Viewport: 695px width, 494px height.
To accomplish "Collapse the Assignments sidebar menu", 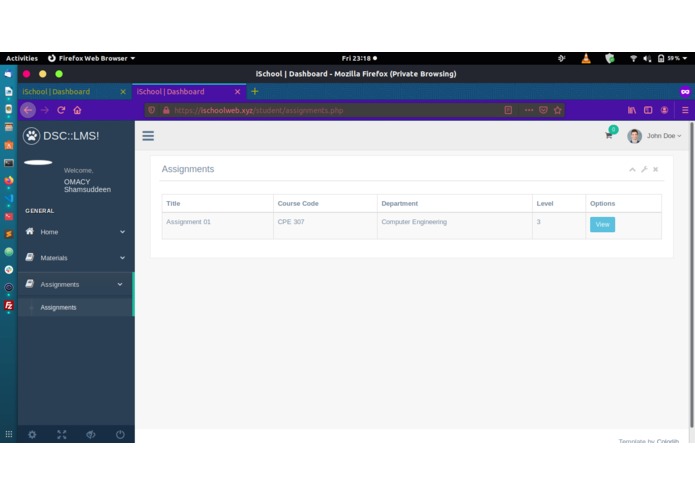I will [x=75, y=284].
